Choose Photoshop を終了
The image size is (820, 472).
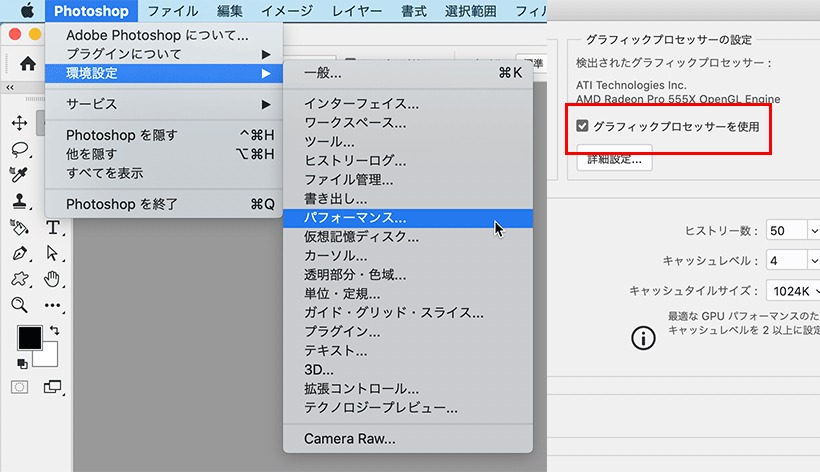point(164,204)
